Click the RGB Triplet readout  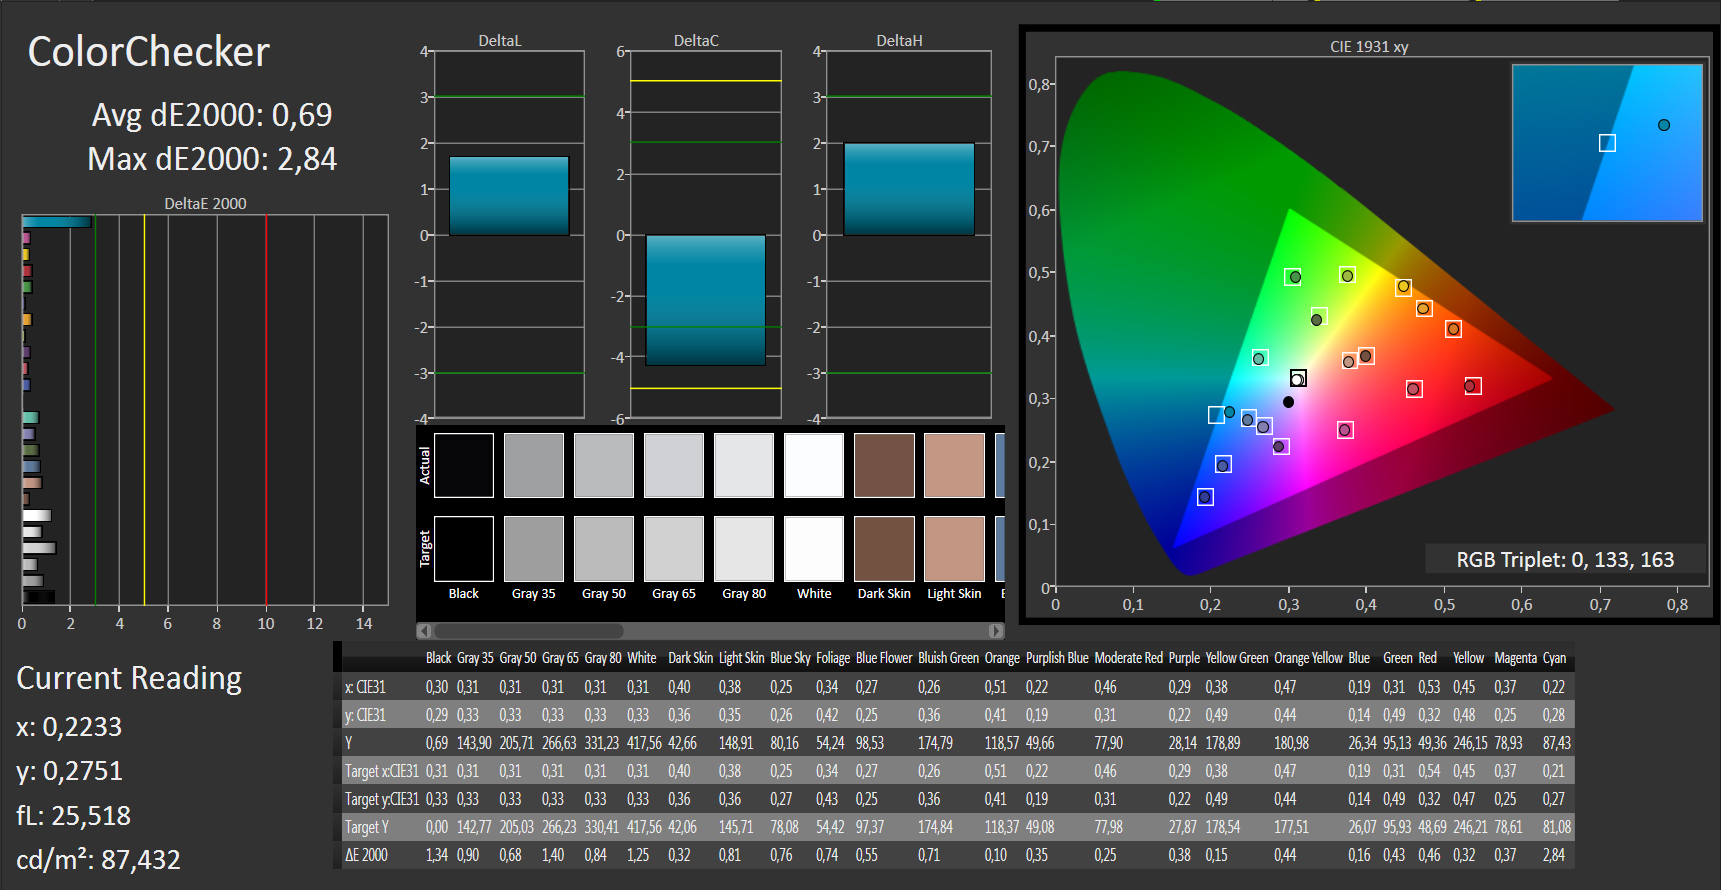click(x=1565, y=559)
